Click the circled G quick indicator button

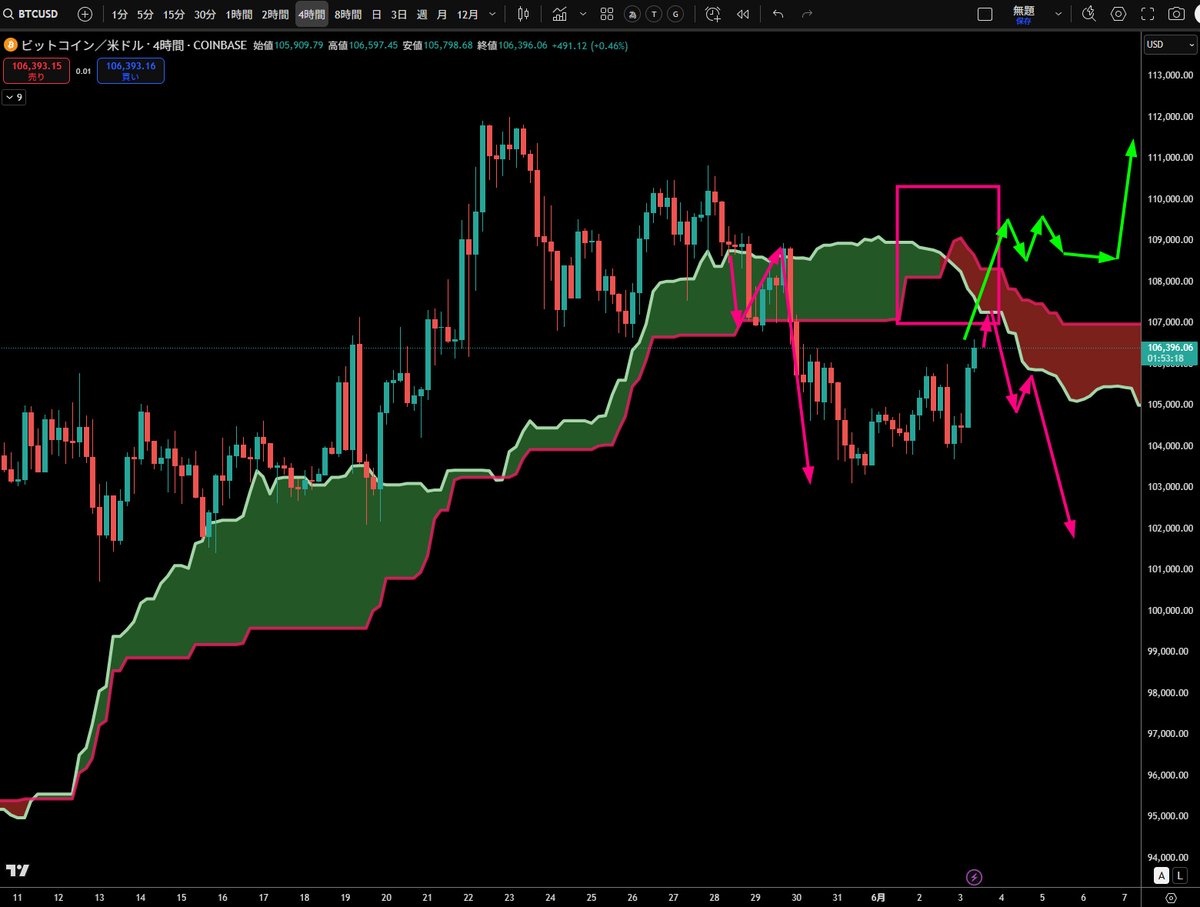pyautogui.click(x=677, y=14)
